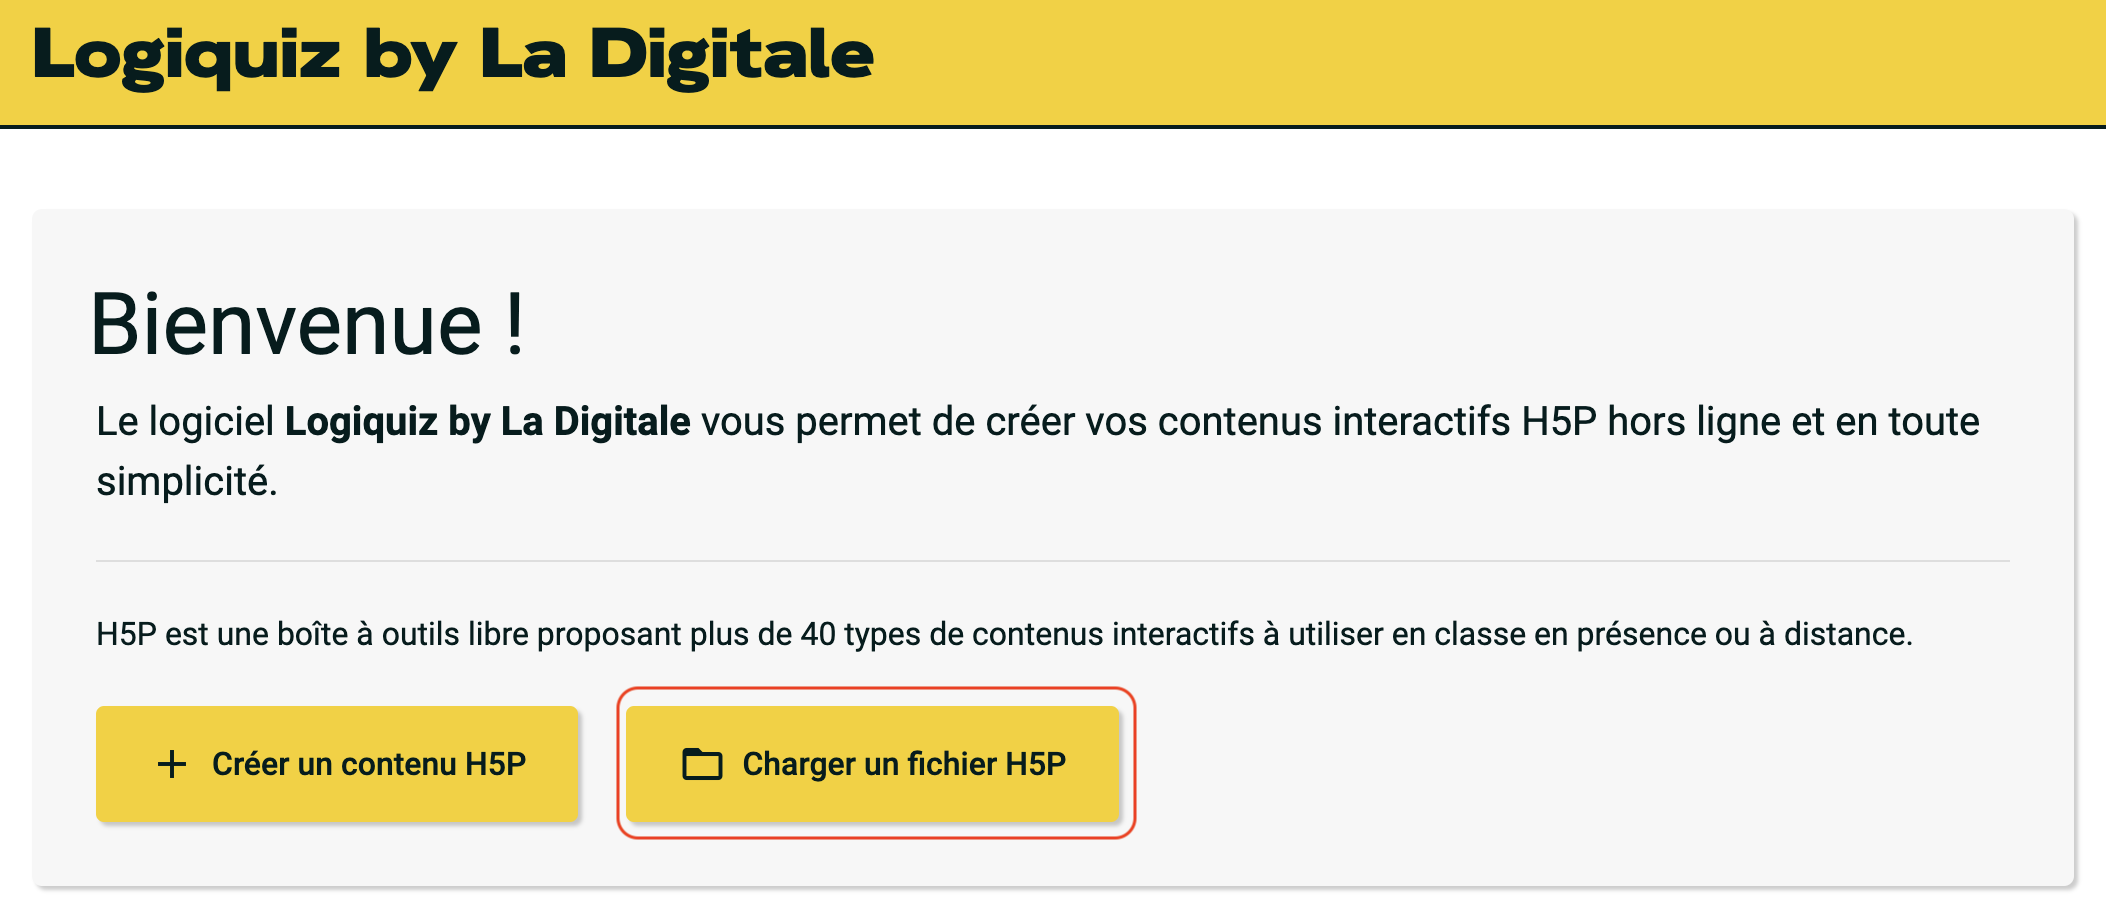Click the word "Logiquiz" in the header title
Viewport: 2106px width, 914px height.
(x=187, y=56)
